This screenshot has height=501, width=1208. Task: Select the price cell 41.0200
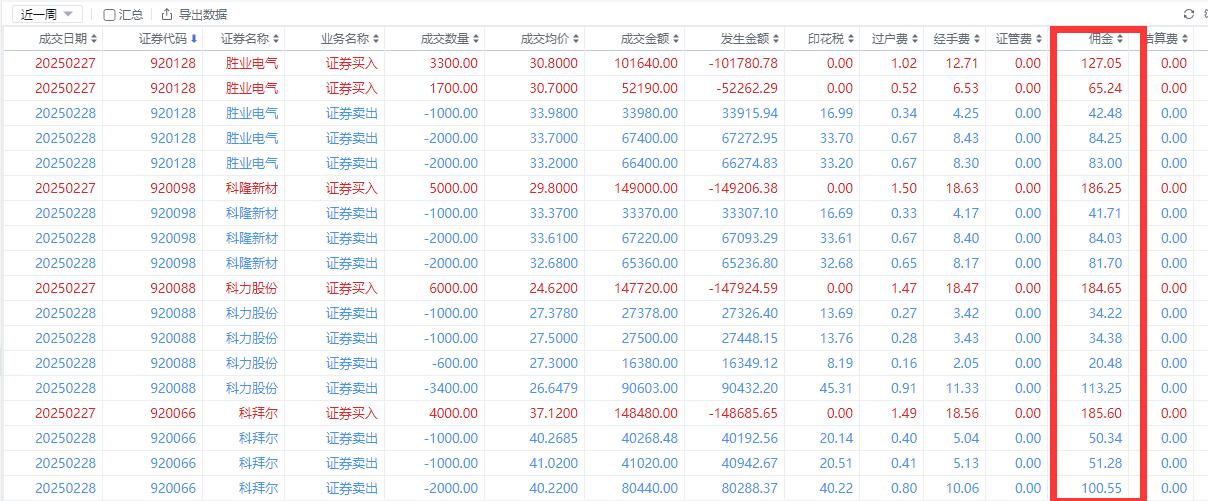555,463
